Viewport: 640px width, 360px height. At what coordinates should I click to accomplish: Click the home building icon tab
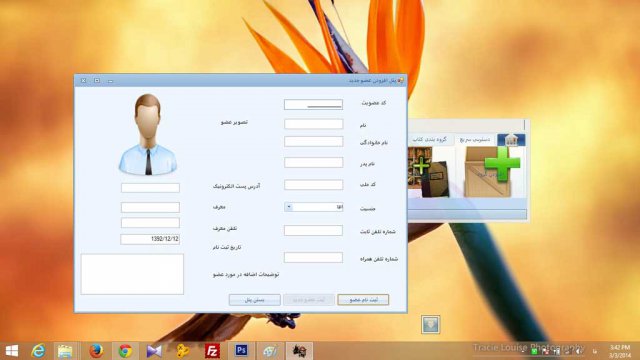(x=511, y=140)
